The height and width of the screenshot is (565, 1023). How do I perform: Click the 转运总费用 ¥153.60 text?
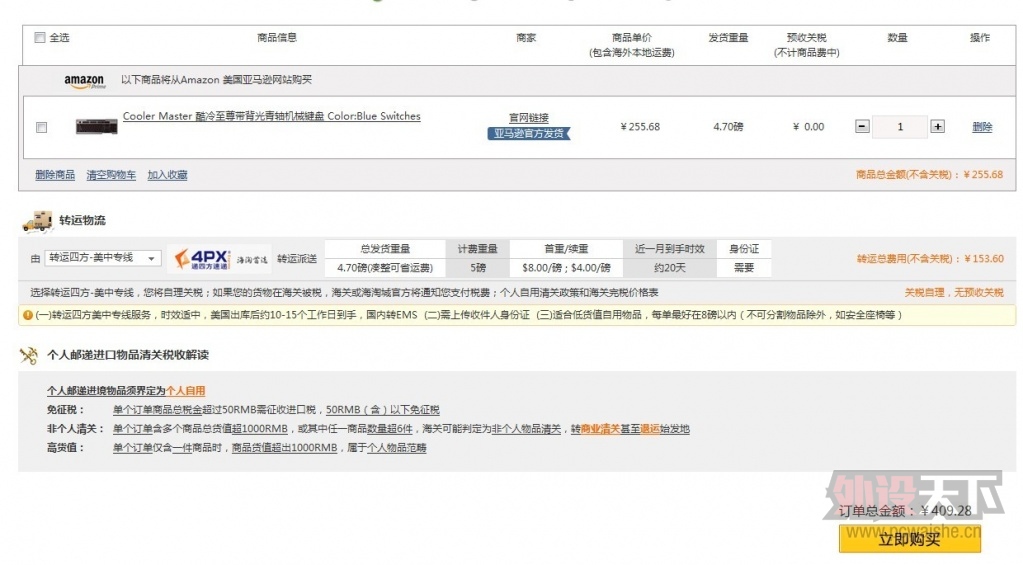click(x=930, y=259)
